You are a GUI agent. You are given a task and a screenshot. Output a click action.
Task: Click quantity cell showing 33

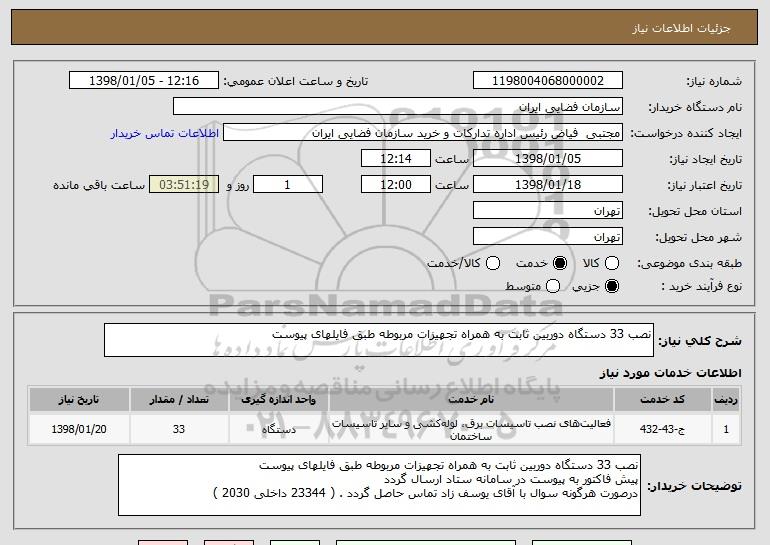point(179,429)
